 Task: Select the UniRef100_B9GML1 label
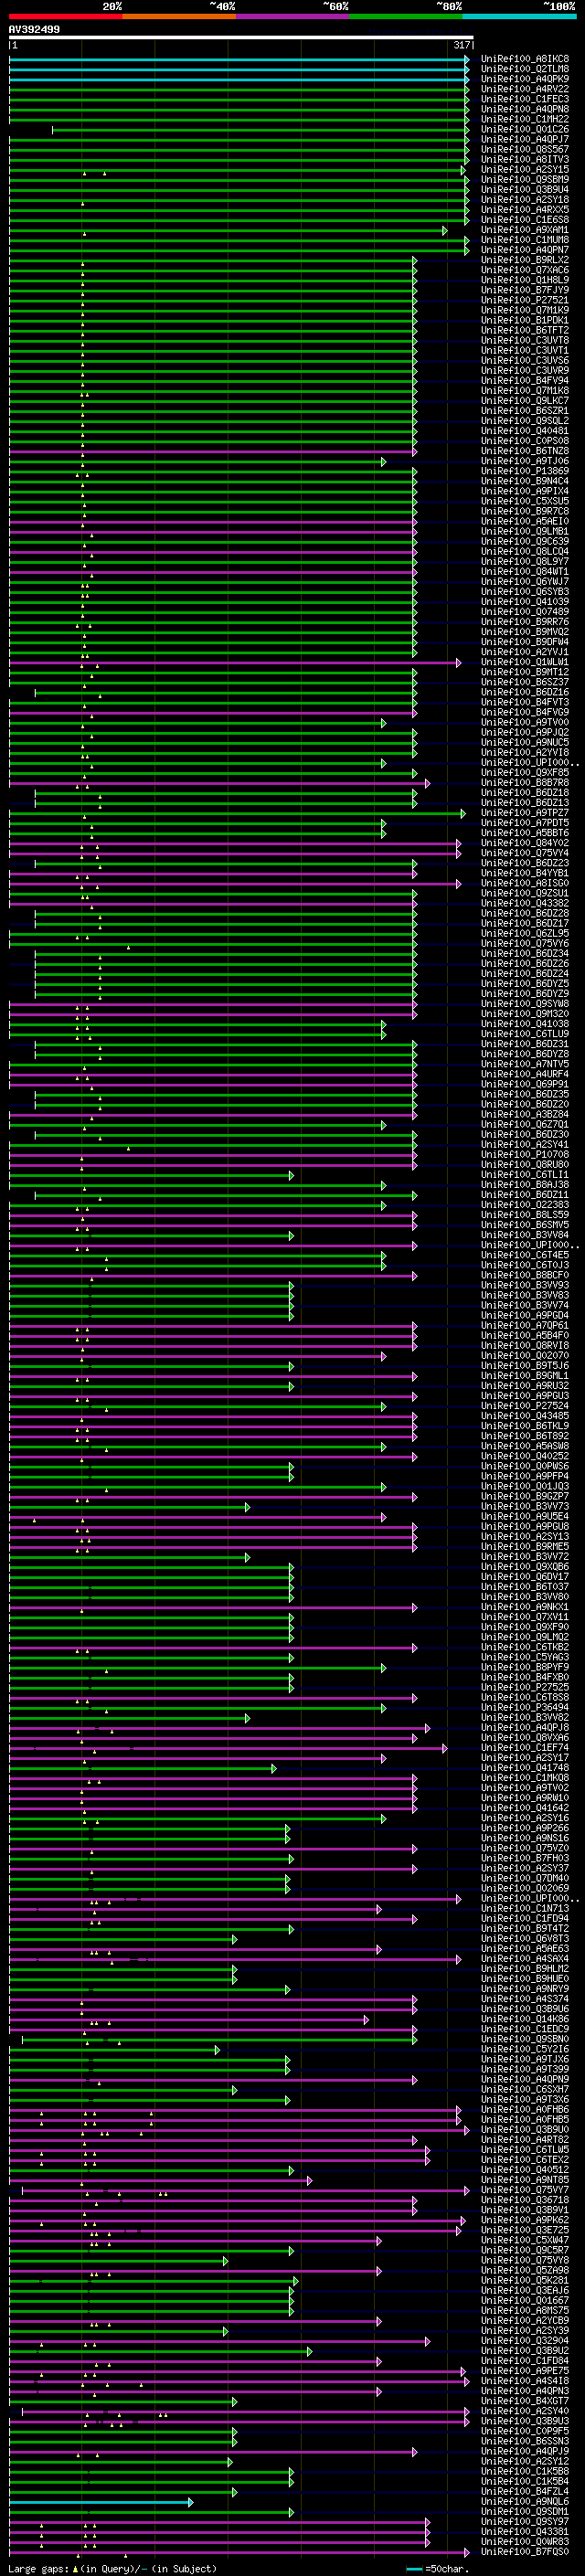525,1376
